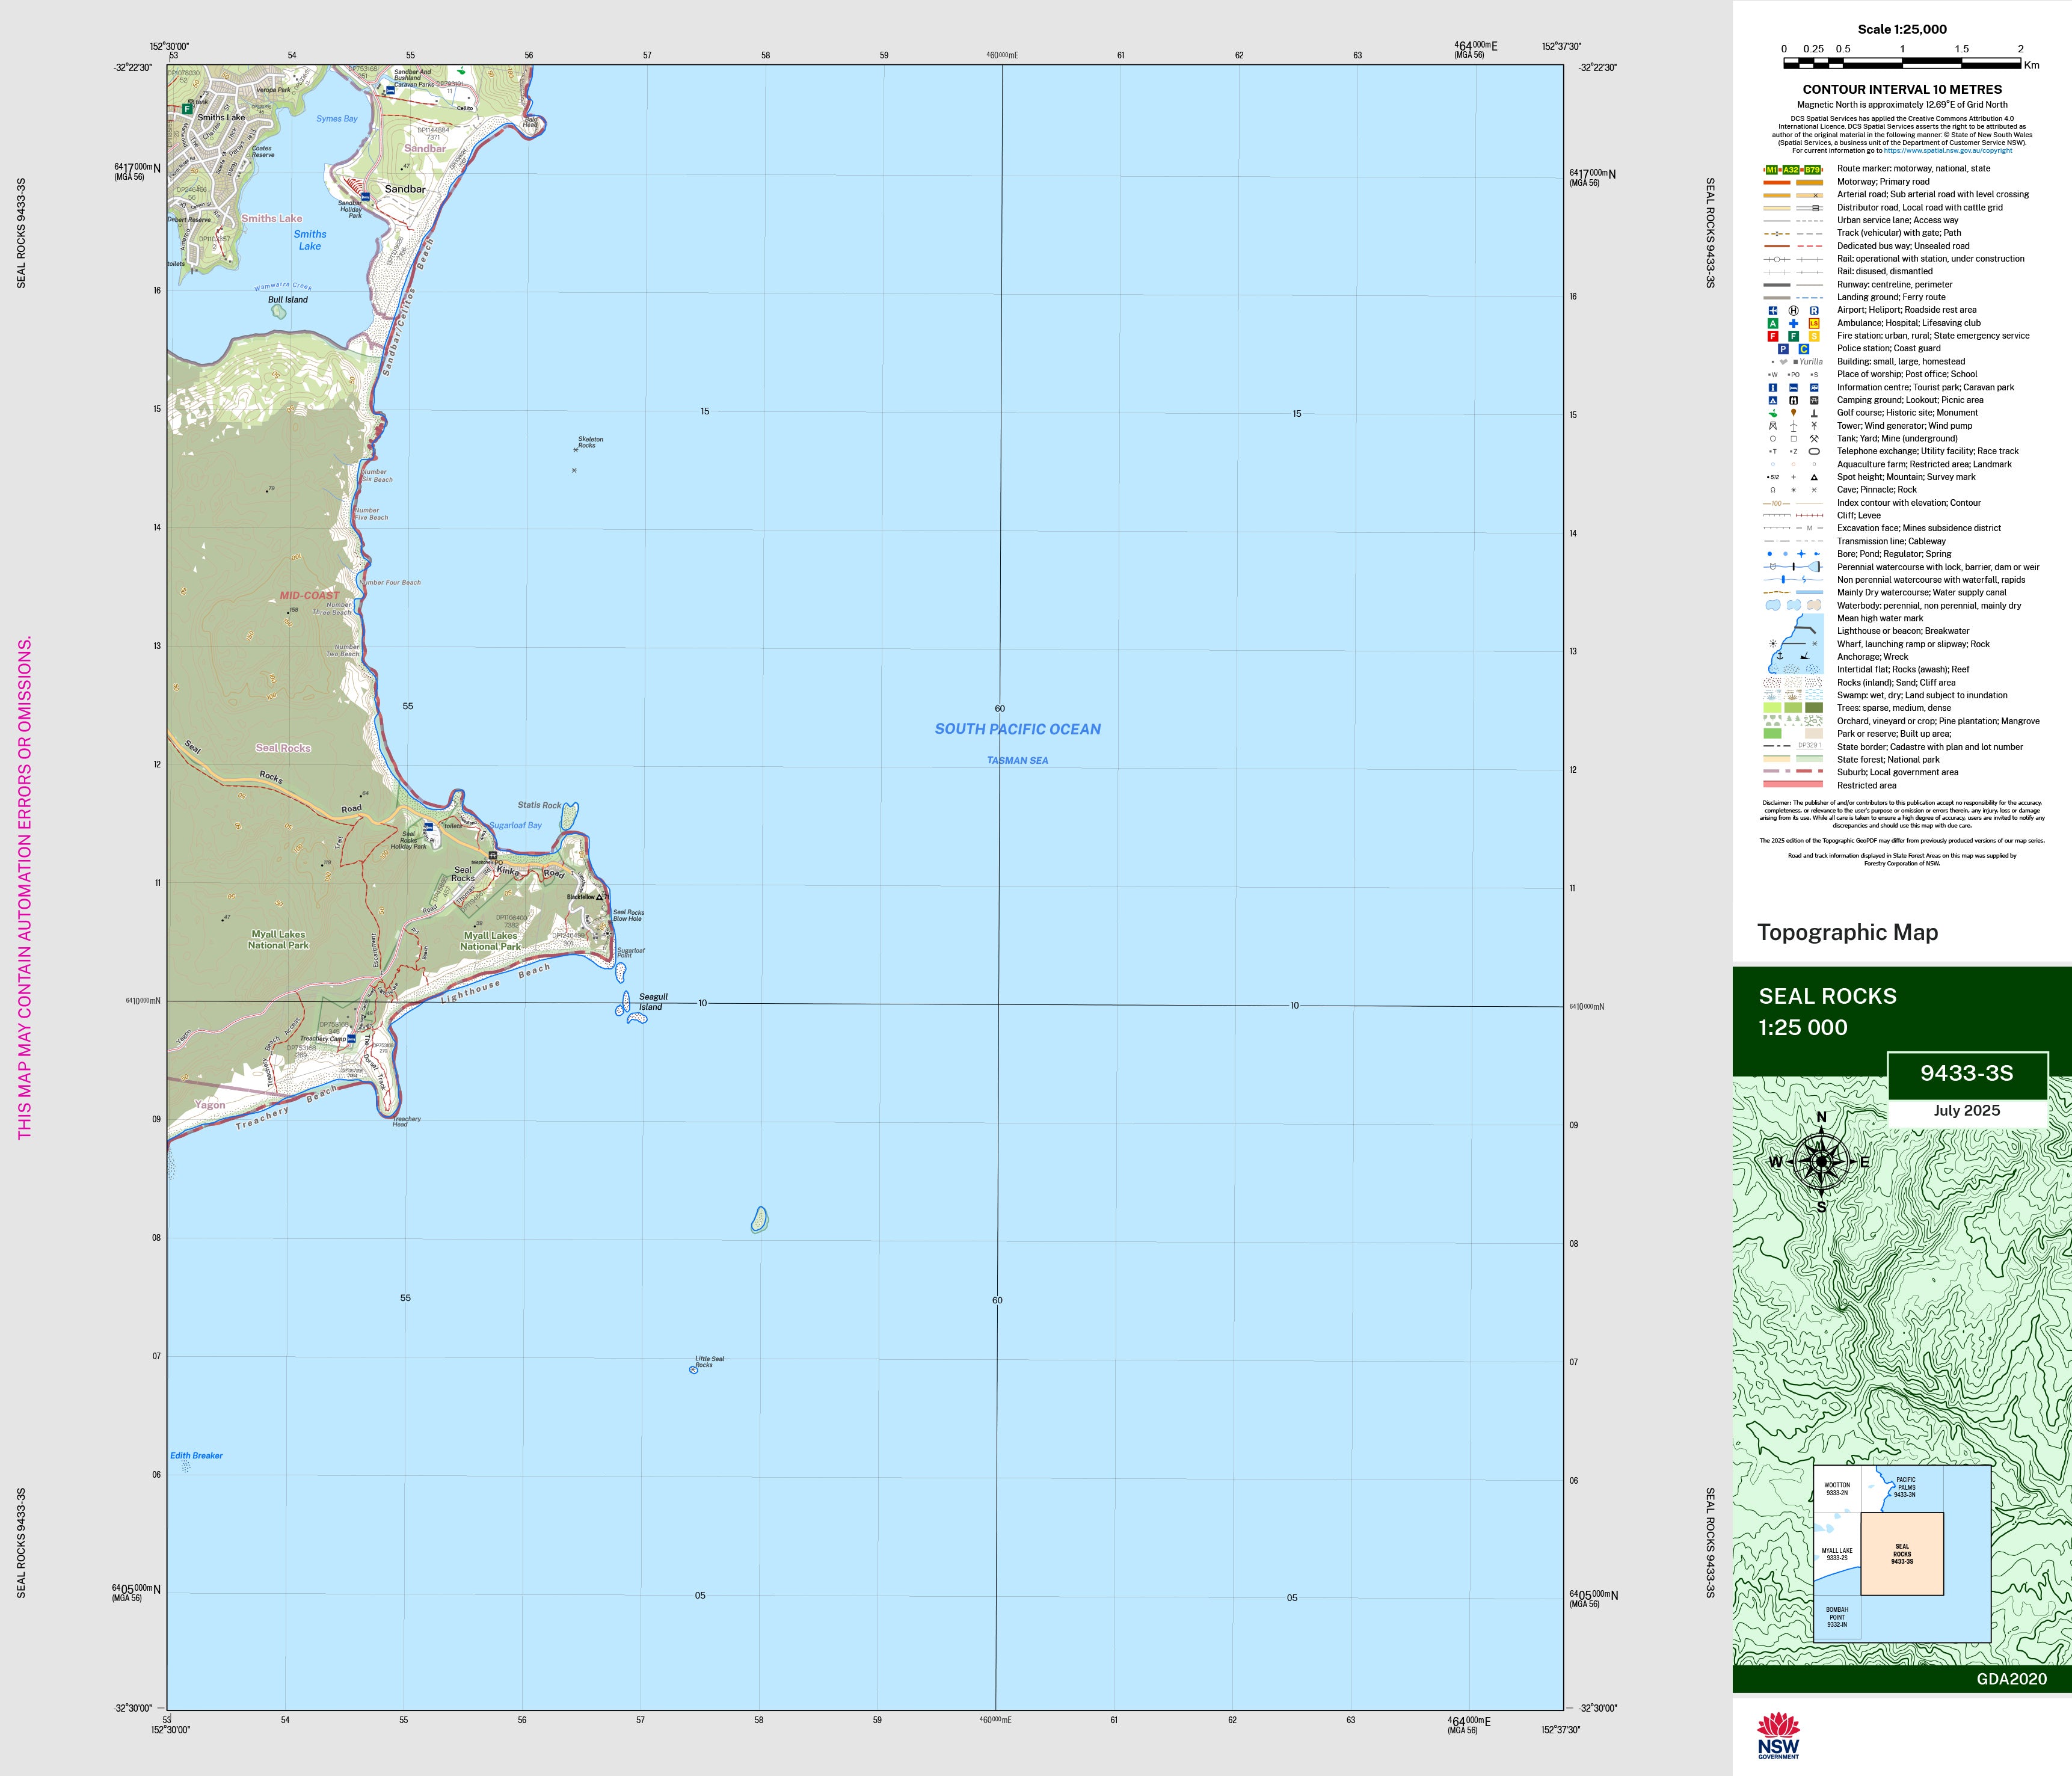Viewport: 2072px width, 1776px height.
Task: Click the Heliport H symbol in legend
Action: (x=1793, y=310)
